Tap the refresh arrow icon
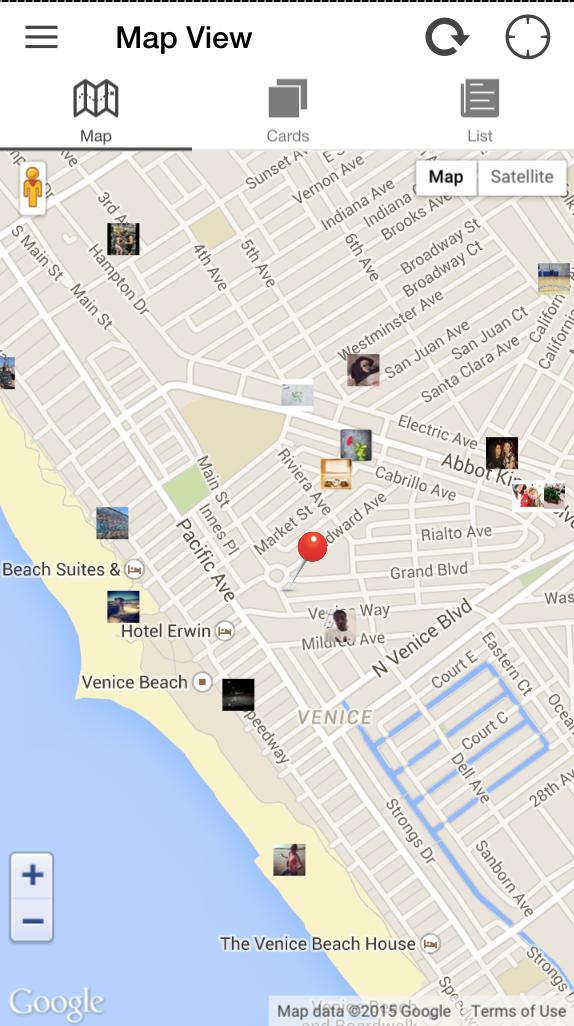The height and width of the screenshot is (1026, 574). point(446,37)
